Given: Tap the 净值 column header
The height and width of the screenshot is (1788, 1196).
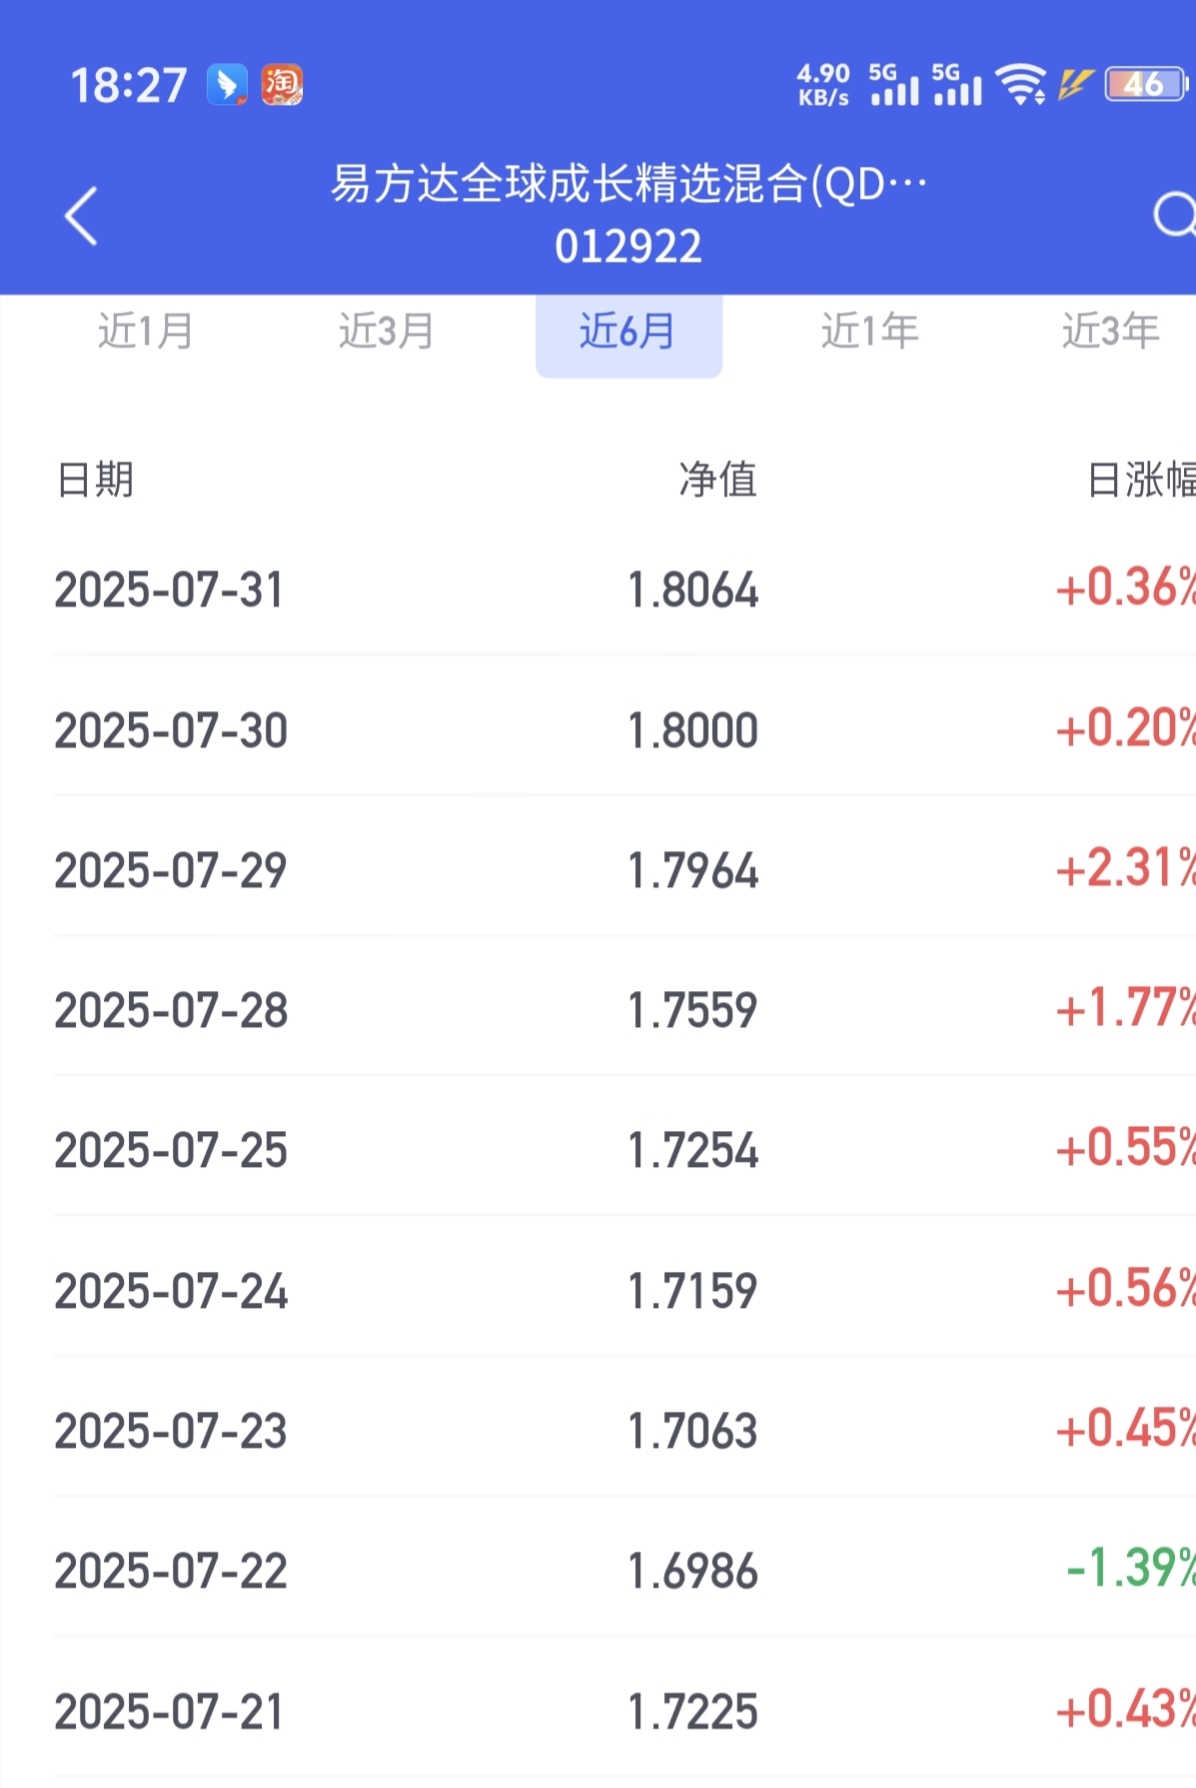Looking at the screenshot, I should [x=718, y=480].
